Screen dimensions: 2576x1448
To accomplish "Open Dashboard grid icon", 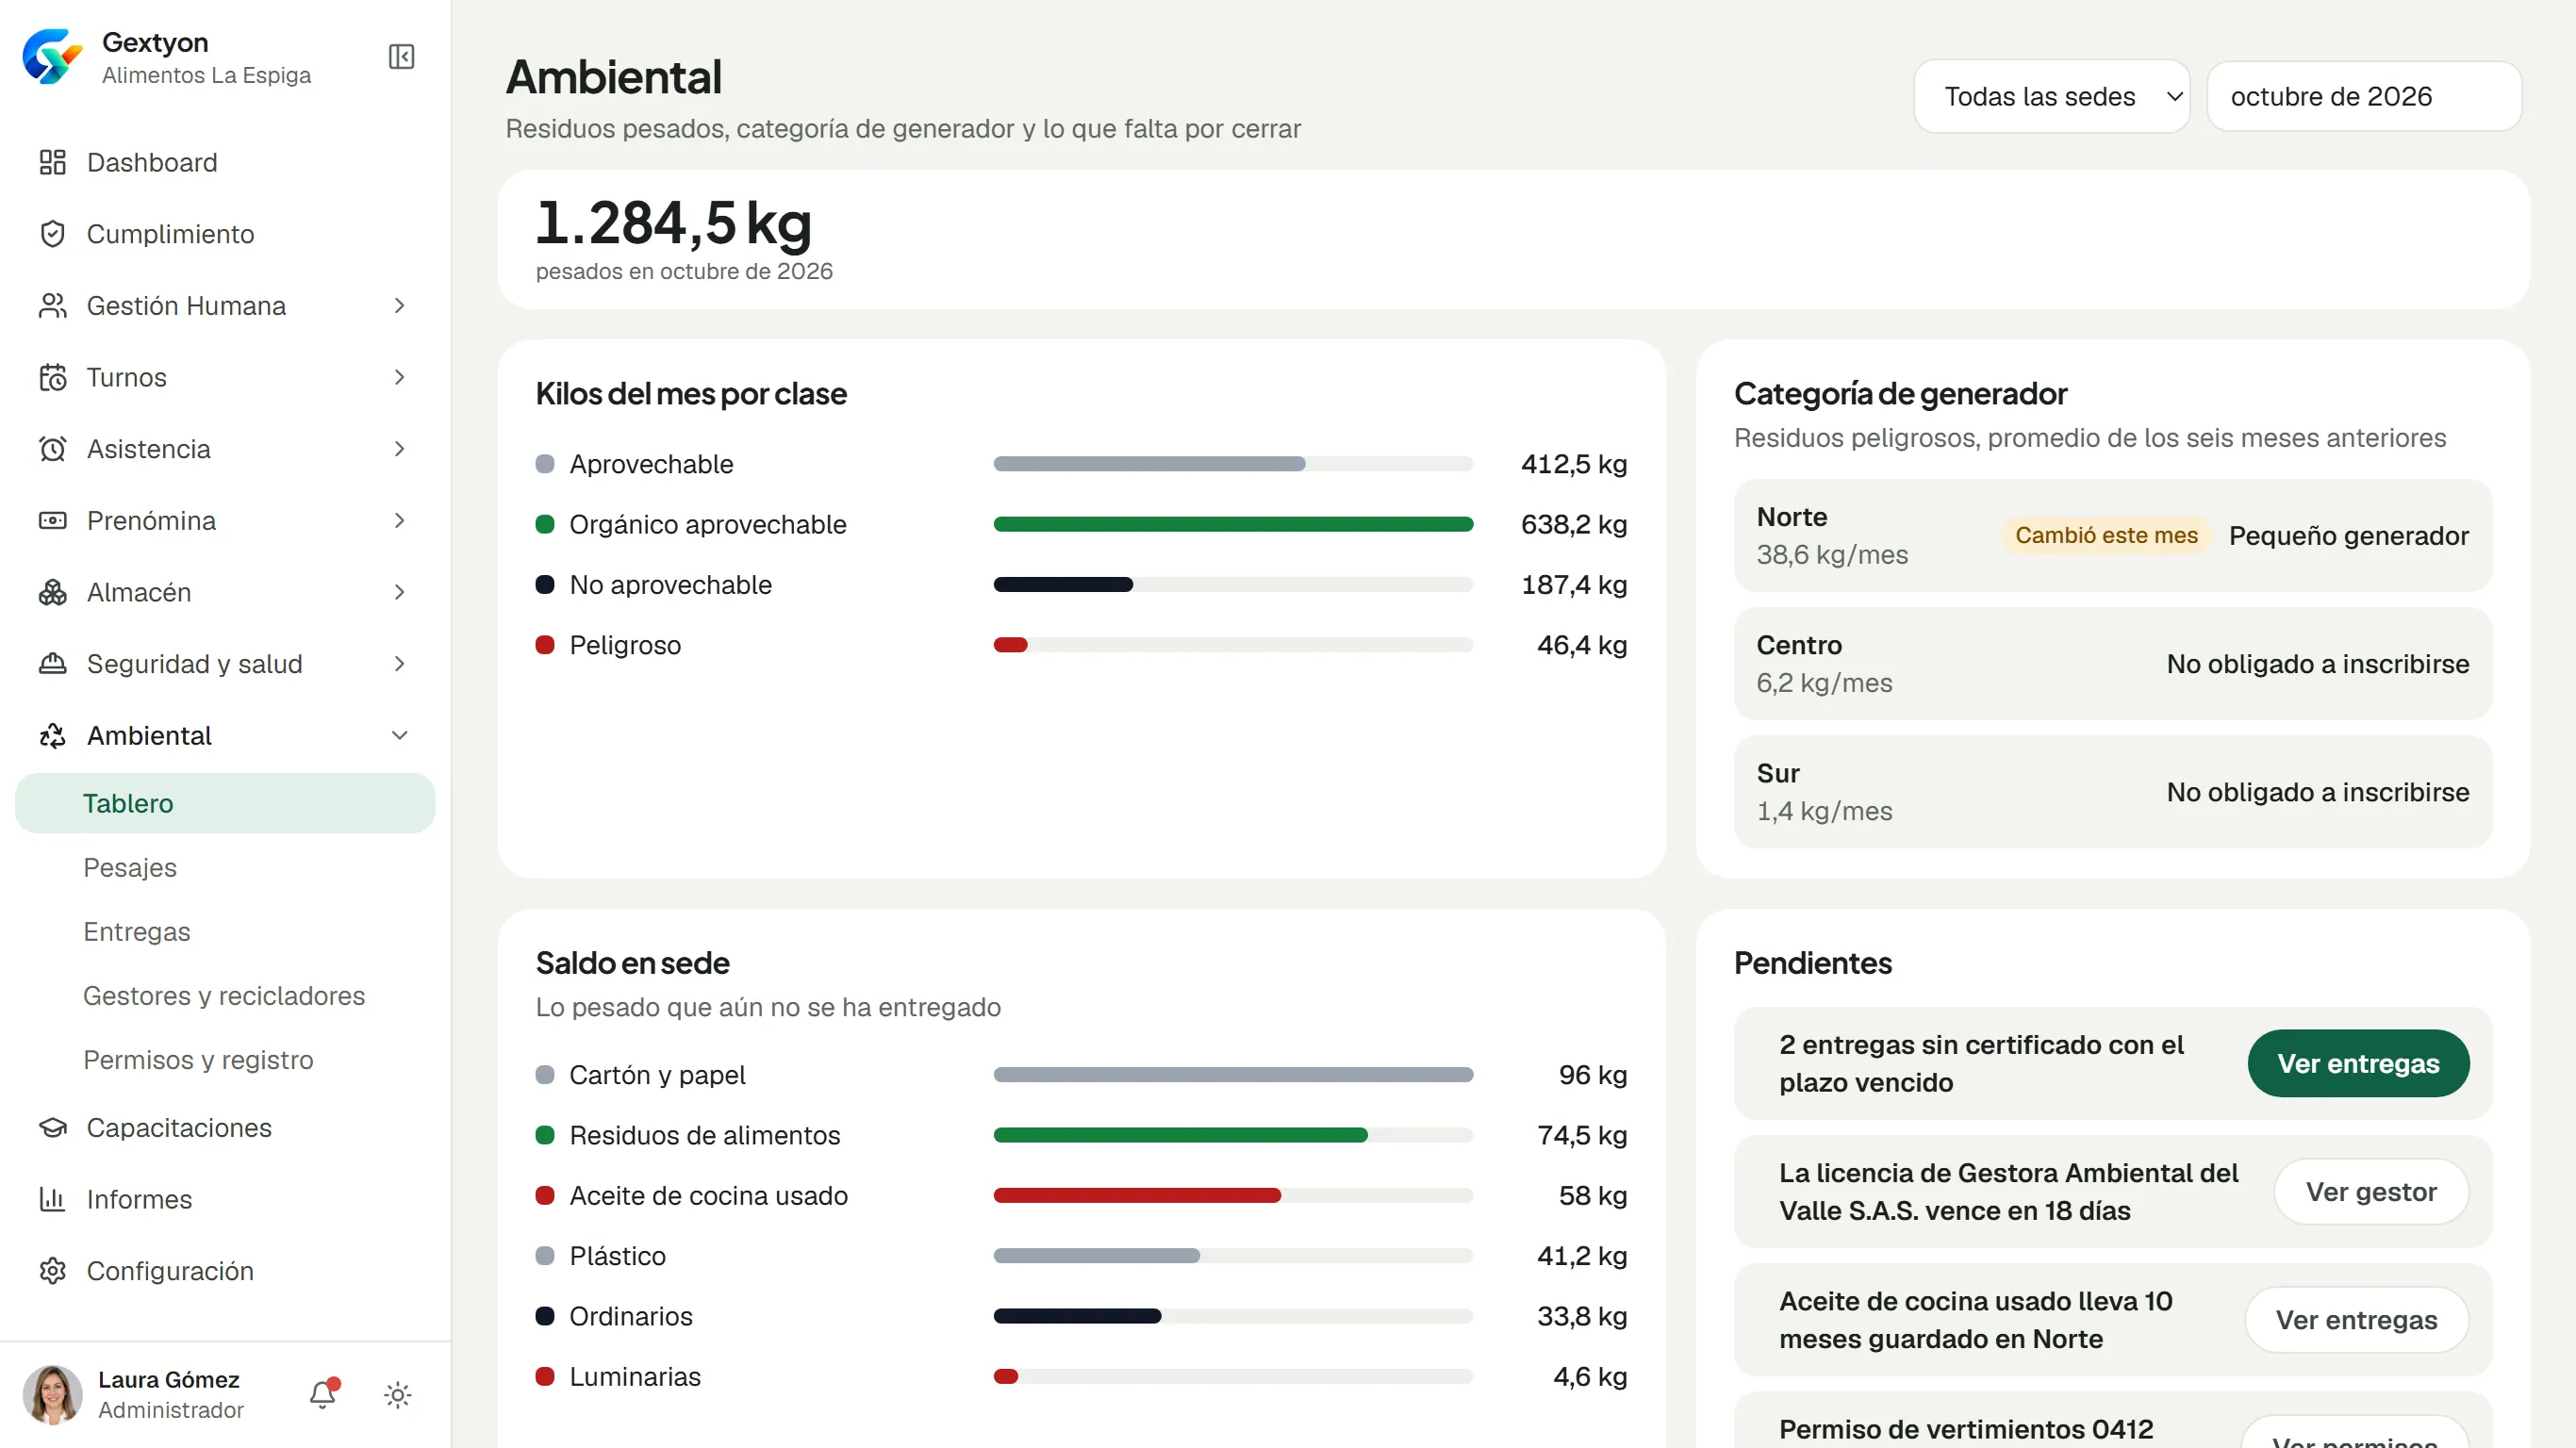I will [52, 162].
